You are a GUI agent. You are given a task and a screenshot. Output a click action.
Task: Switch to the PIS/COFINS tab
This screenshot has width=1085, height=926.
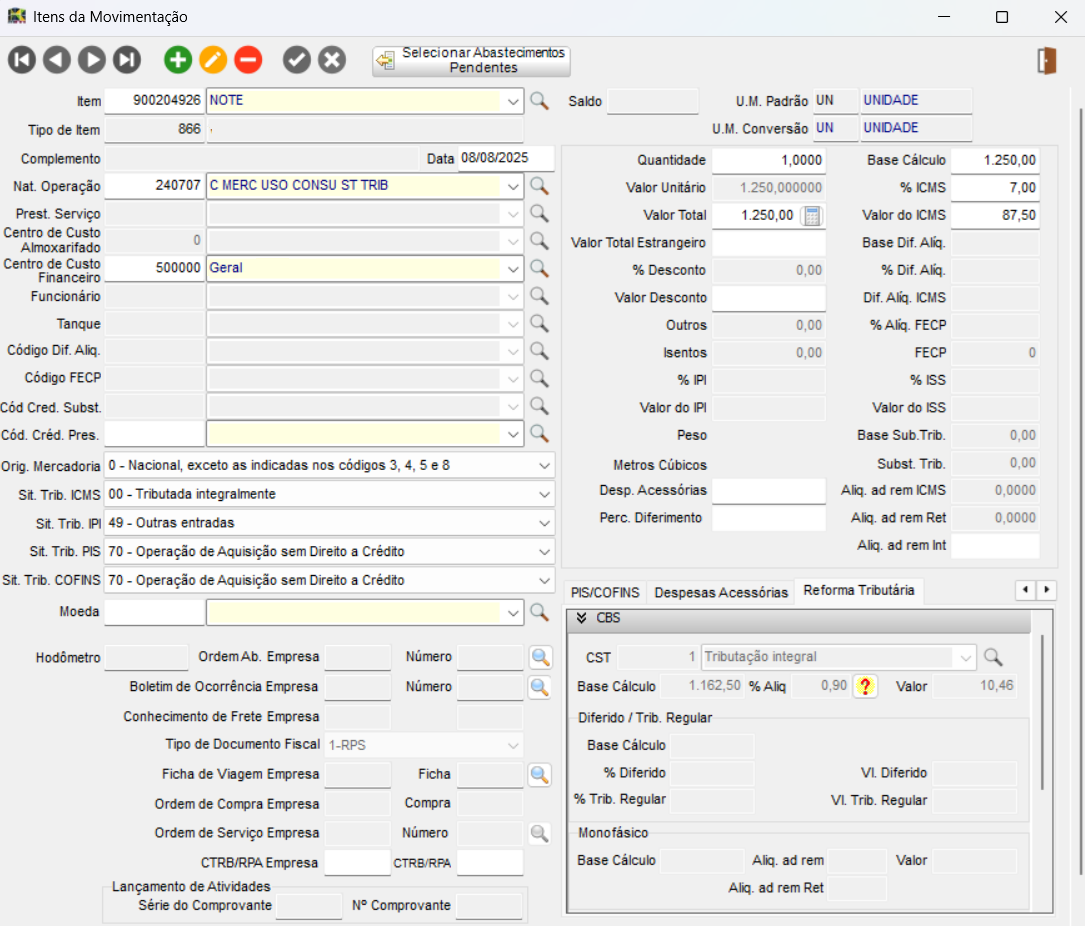click(x=604, y=592)
